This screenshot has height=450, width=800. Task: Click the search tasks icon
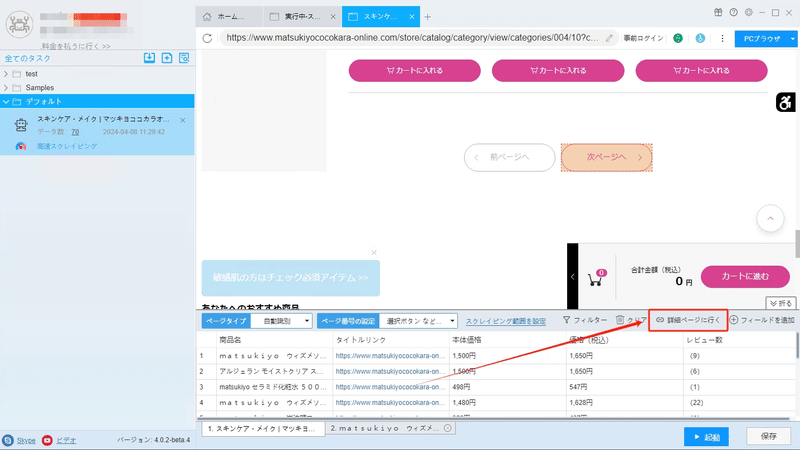coord(184,58)
